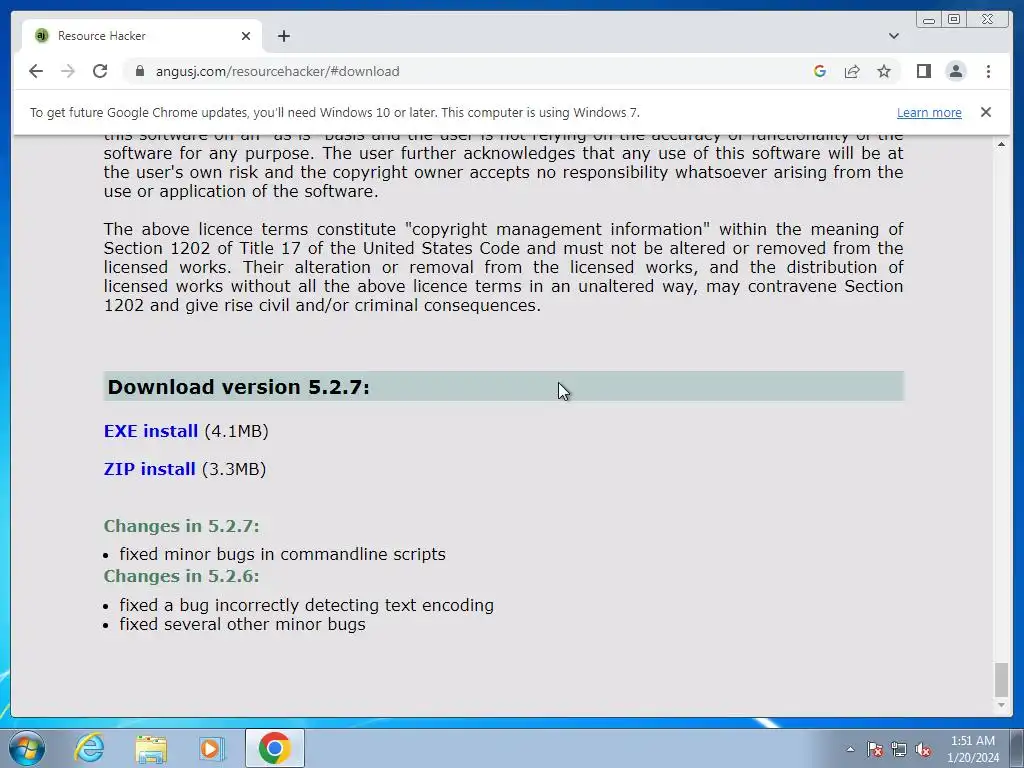This screenshot has width=1024, height=768.
Task: Open the Chrome side panel
Action: 923,71
